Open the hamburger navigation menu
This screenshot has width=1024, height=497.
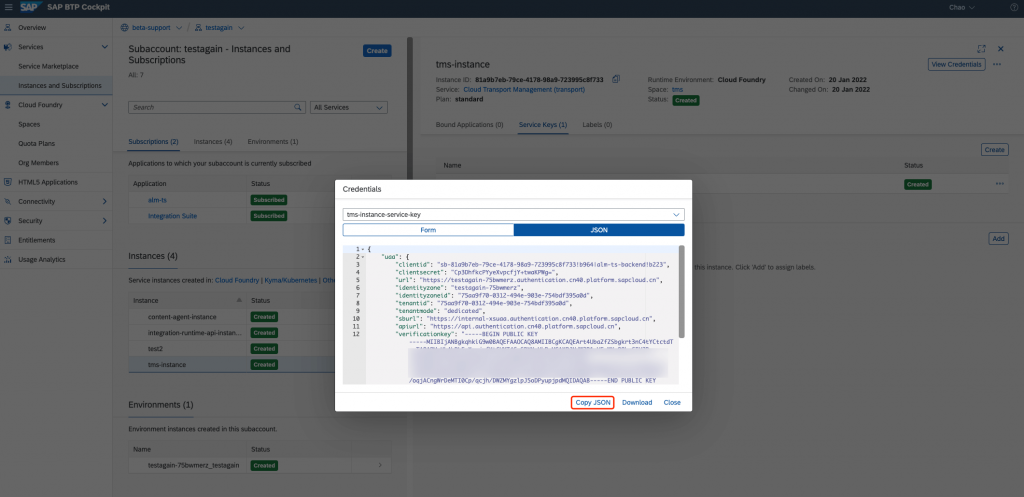click(x=8, y=8)
